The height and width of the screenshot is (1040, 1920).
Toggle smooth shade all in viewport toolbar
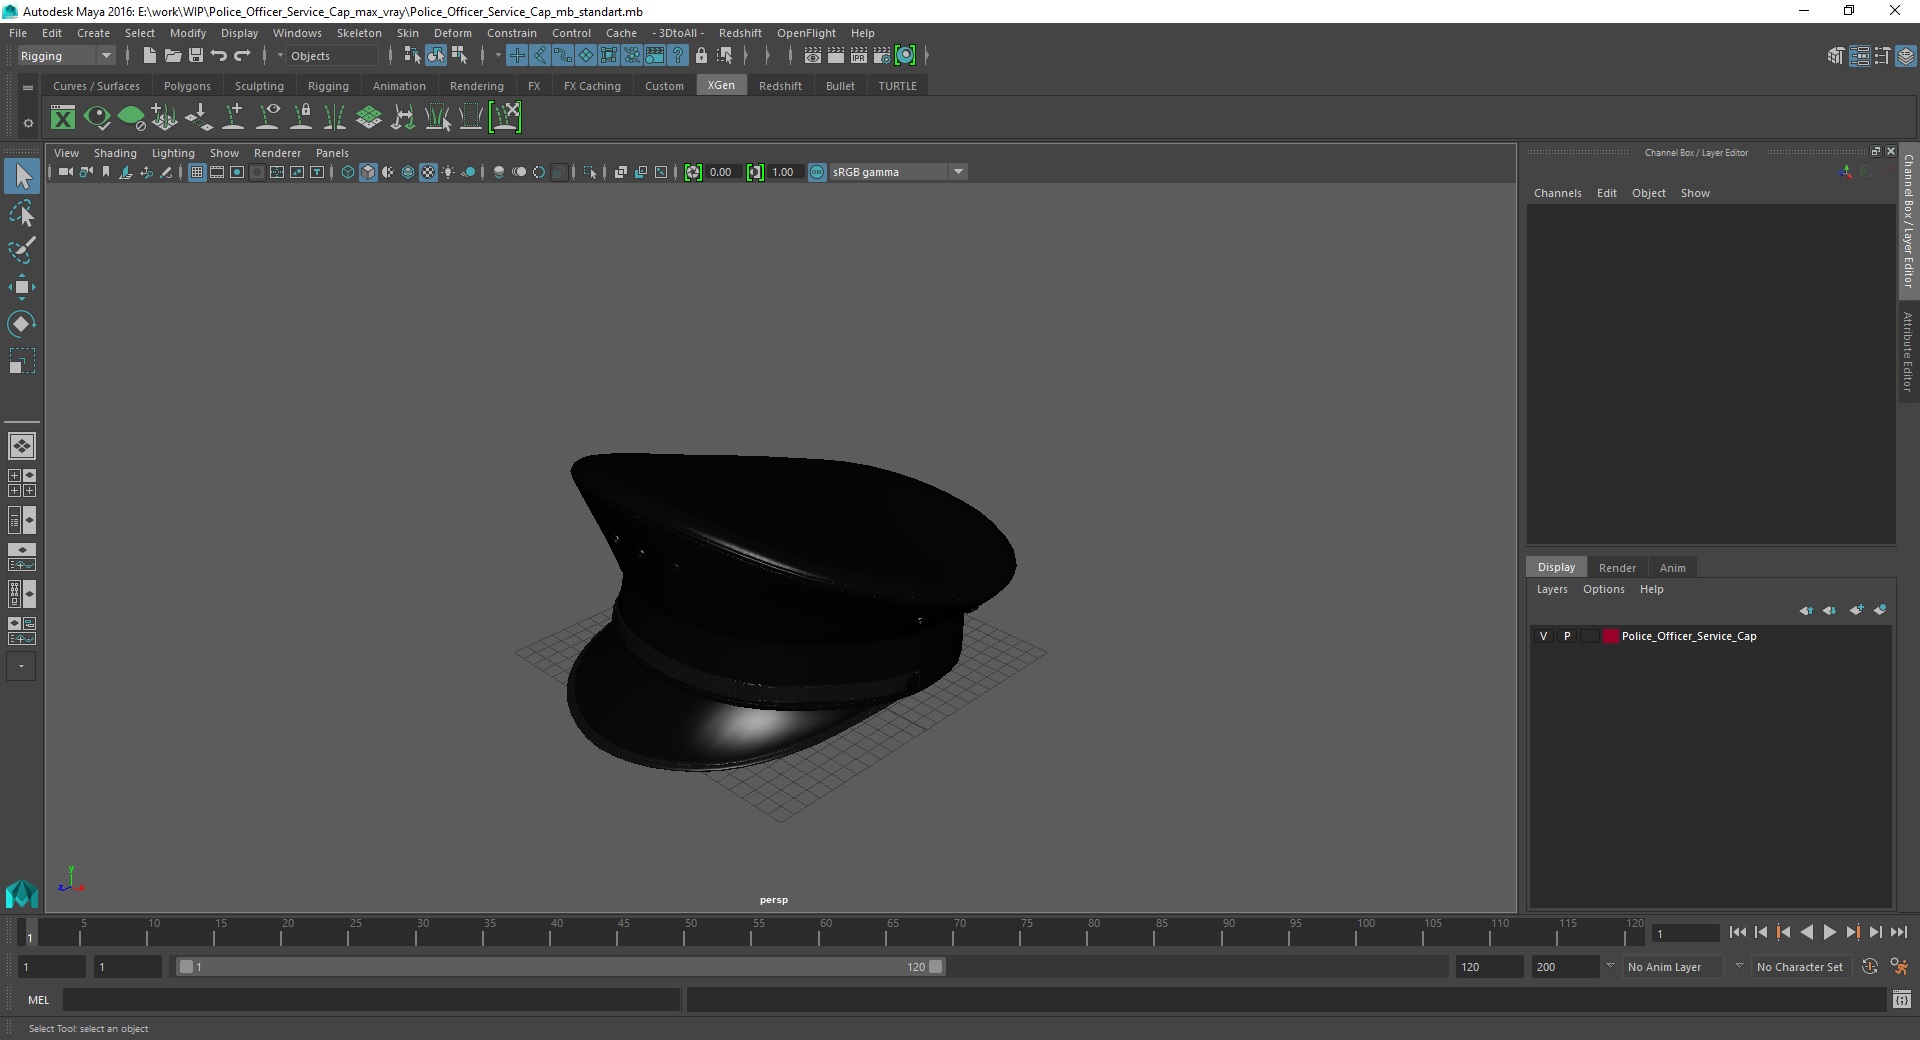coord(368,172)
